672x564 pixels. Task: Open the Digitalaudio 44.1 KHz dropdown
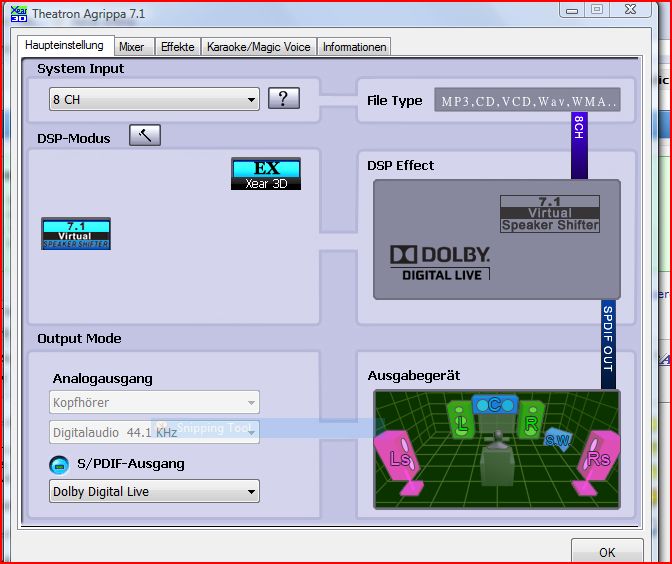(154, 432)
